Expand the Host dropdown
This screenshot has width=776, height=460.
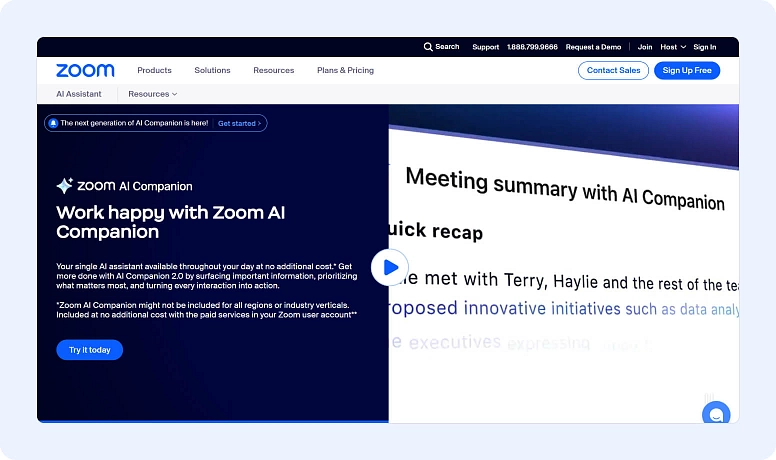tap(673, 47)
